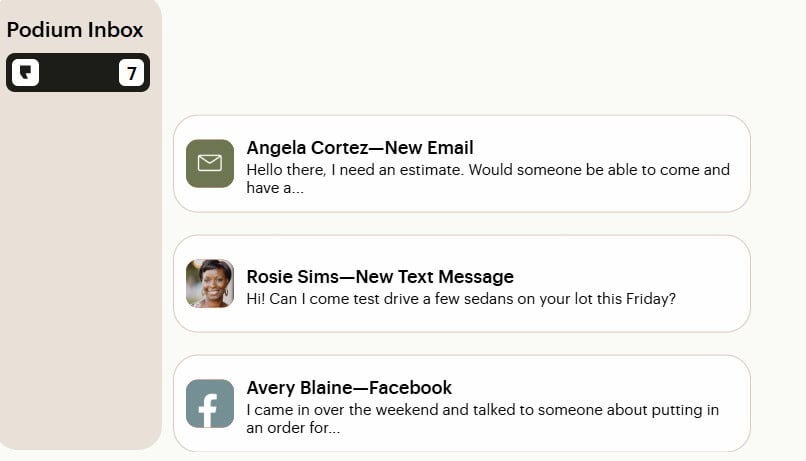Image resolution: width=806 pixels, height=461 pixels.
Task: Click the Podium logo icon
Action: [25, 73]
